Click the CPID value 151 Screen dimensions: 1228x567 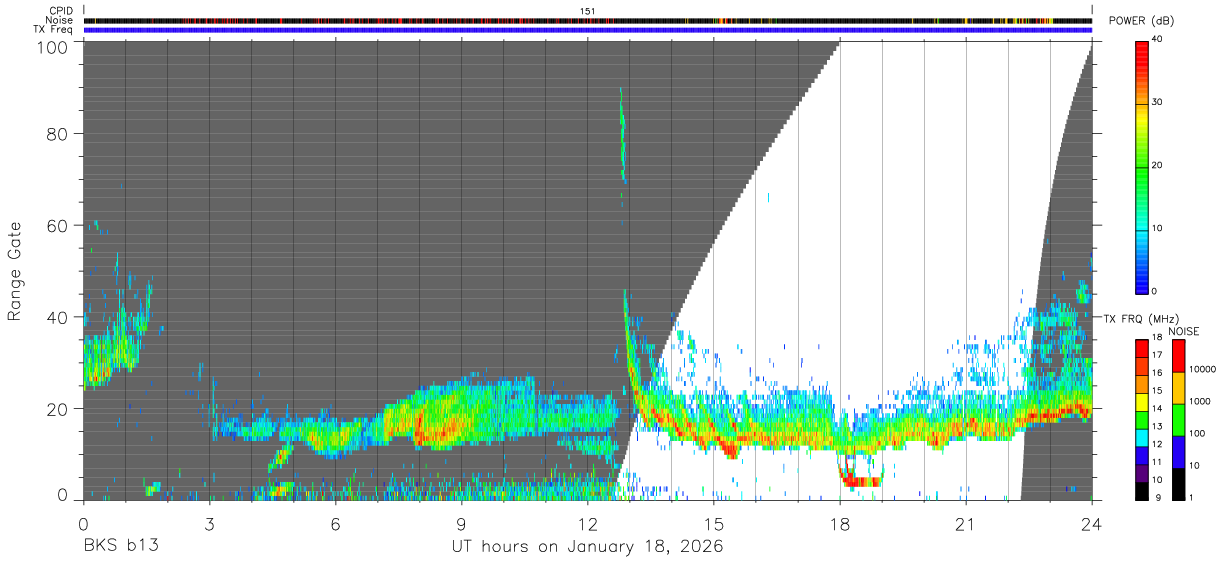click(588, 11)
